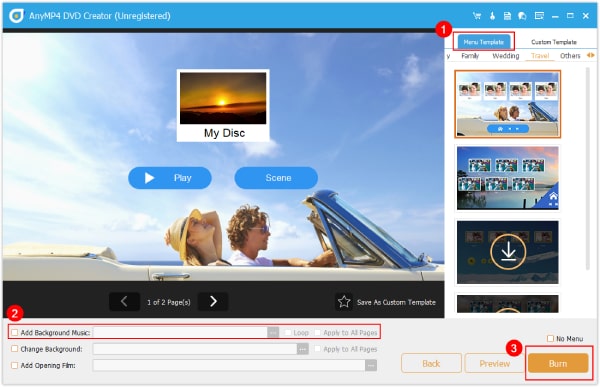
Task: Browse for opening film file button
Action: [370, 365]
